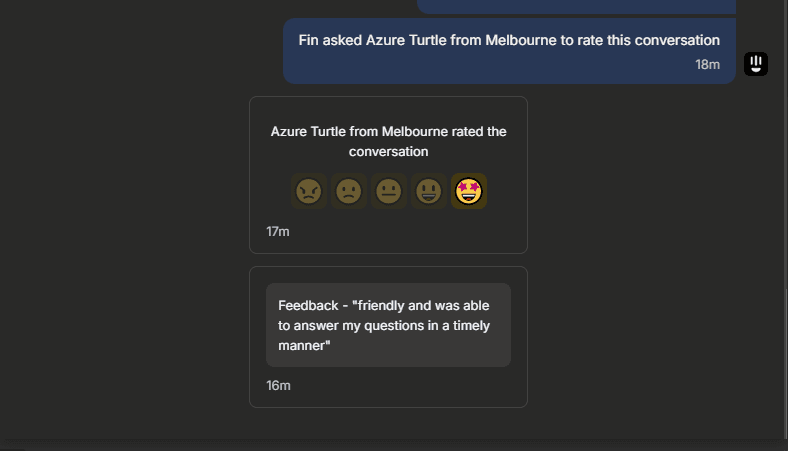Click the rated the conversation heading text

(x=388, y=141)
